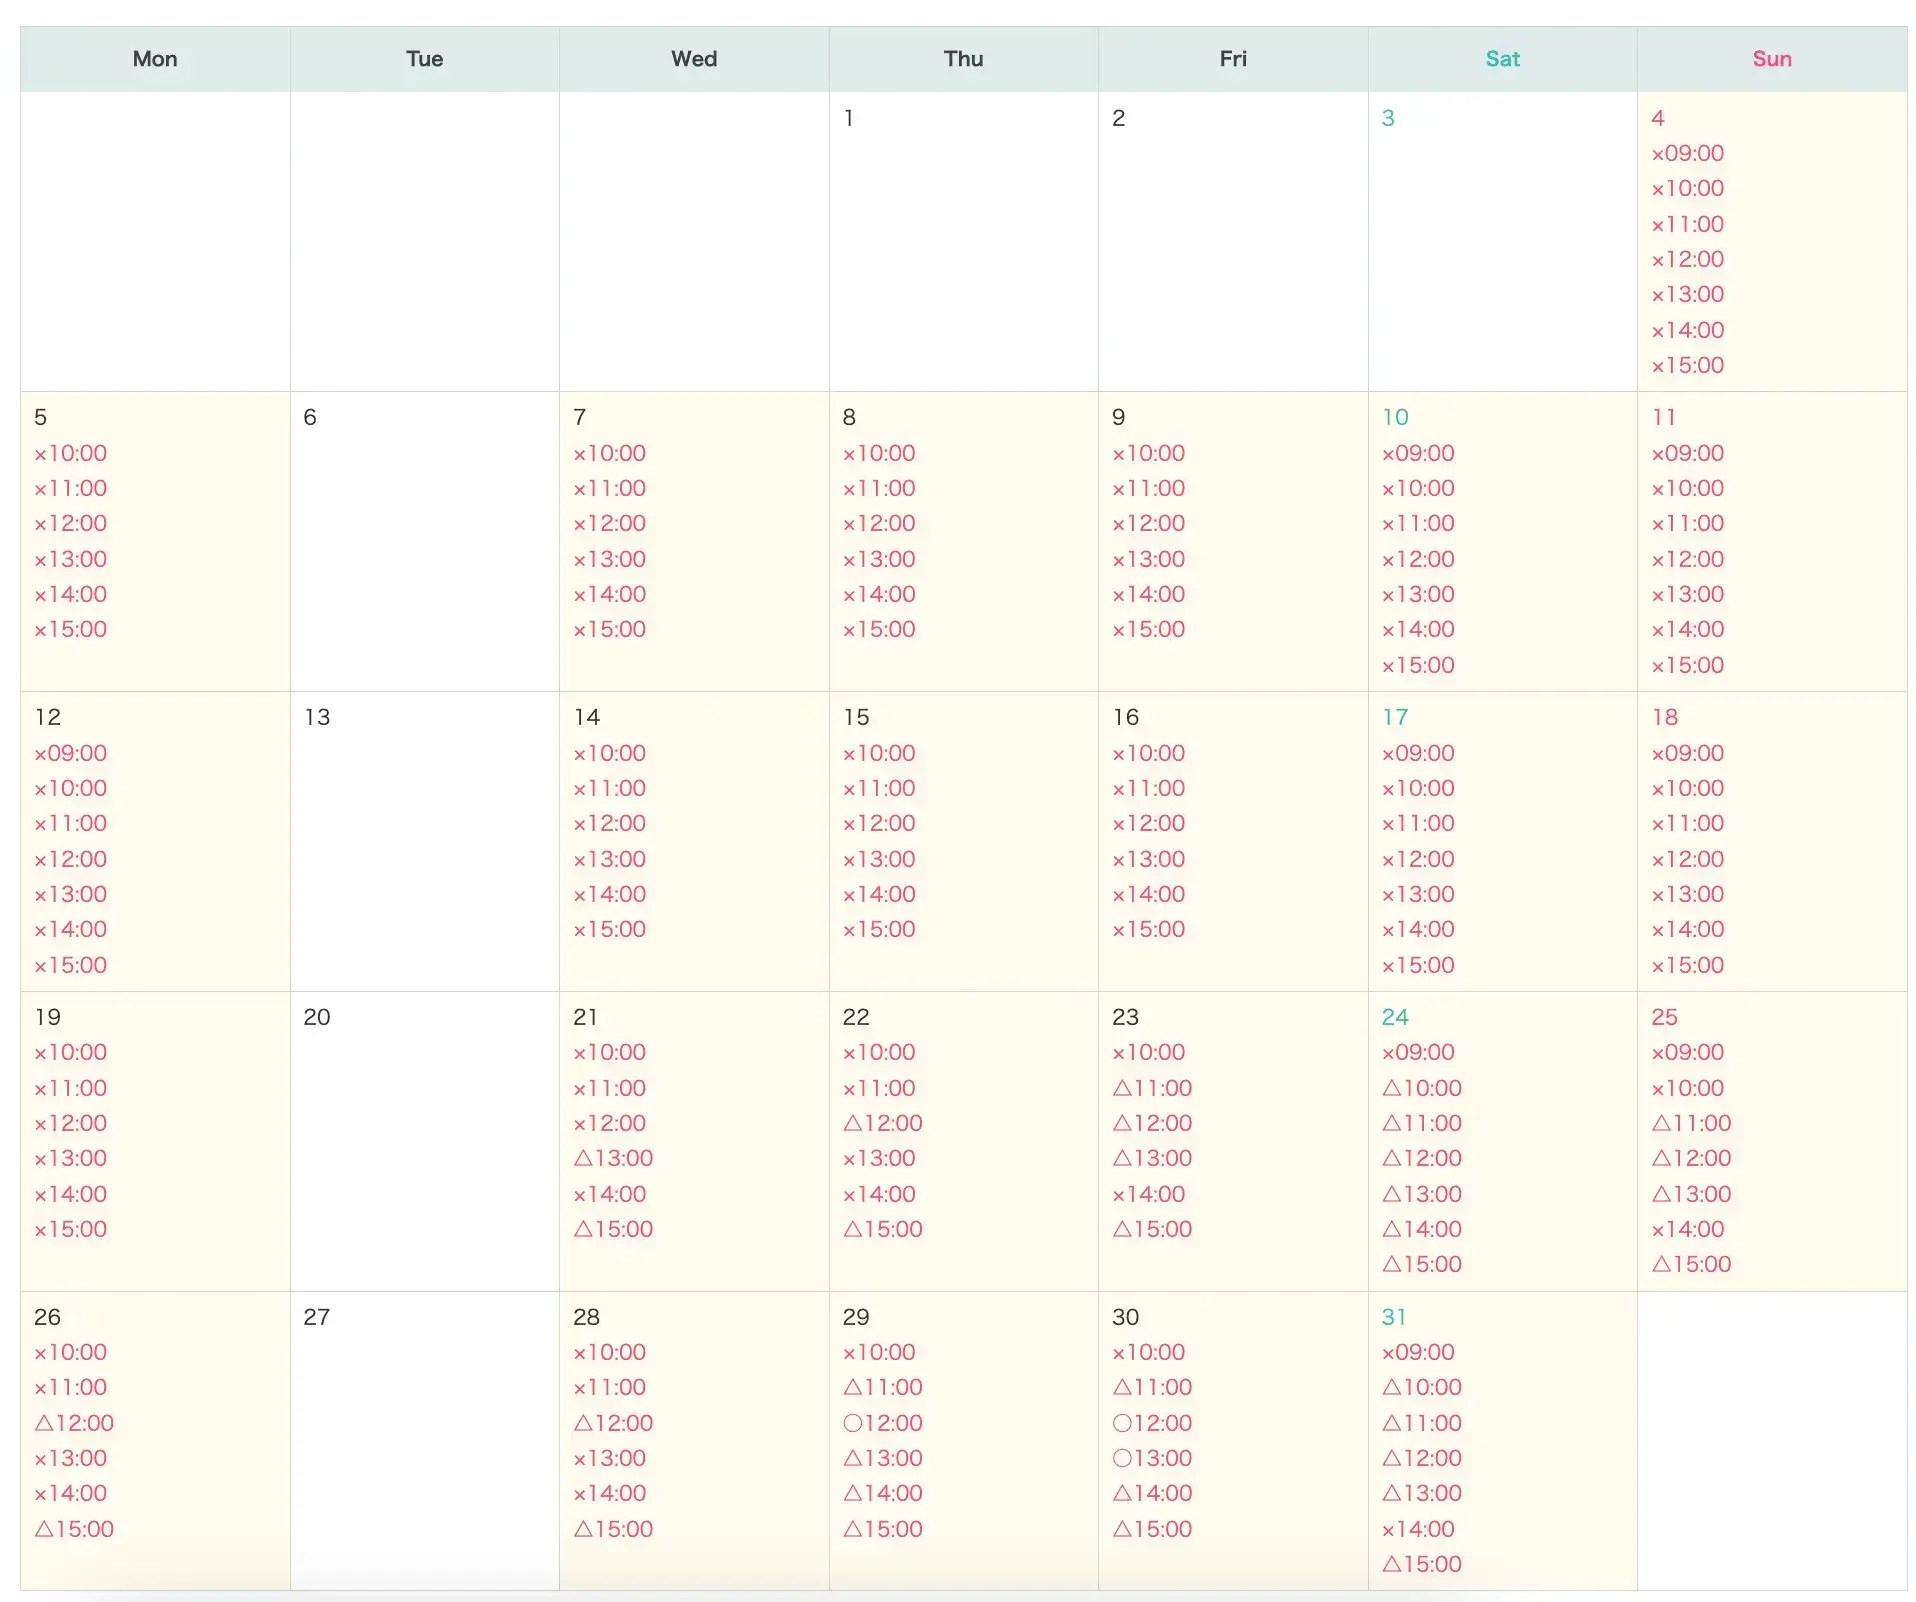The image size is (1916, 1602).
Task: Select △12:00 on Saturday the 31st
Action: (x=1421, y=1457)
